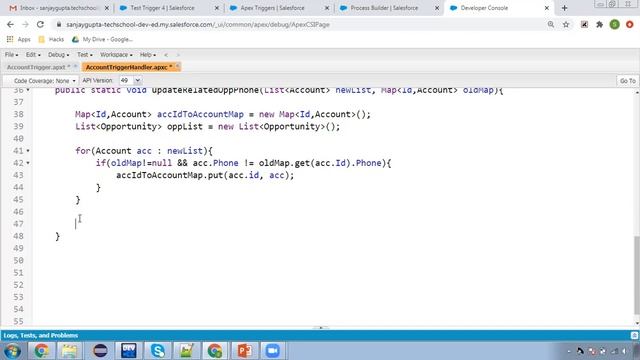Expand the Code Coverage dropdown
The width and height of the screenshot is (640, 360).
pyautogui.click(x=44, y=81)
